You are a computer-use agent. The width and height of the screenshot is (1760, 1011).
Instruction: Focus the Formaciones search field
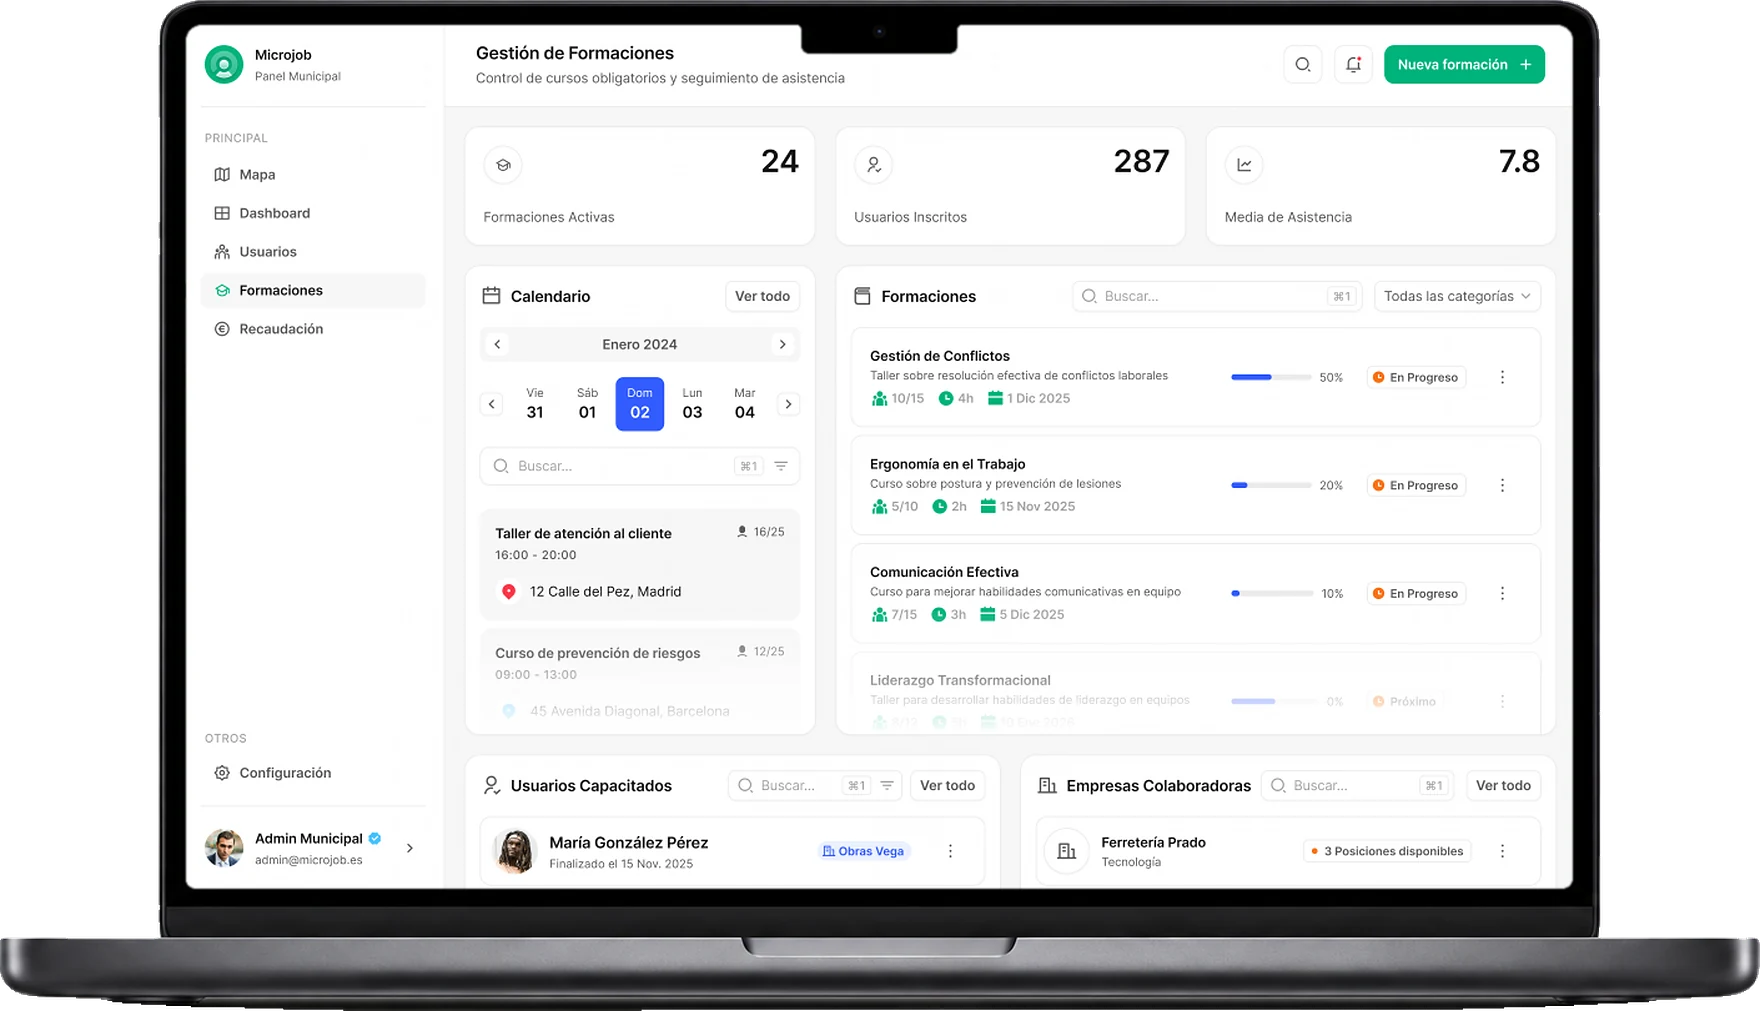(x=1217, y=296)
